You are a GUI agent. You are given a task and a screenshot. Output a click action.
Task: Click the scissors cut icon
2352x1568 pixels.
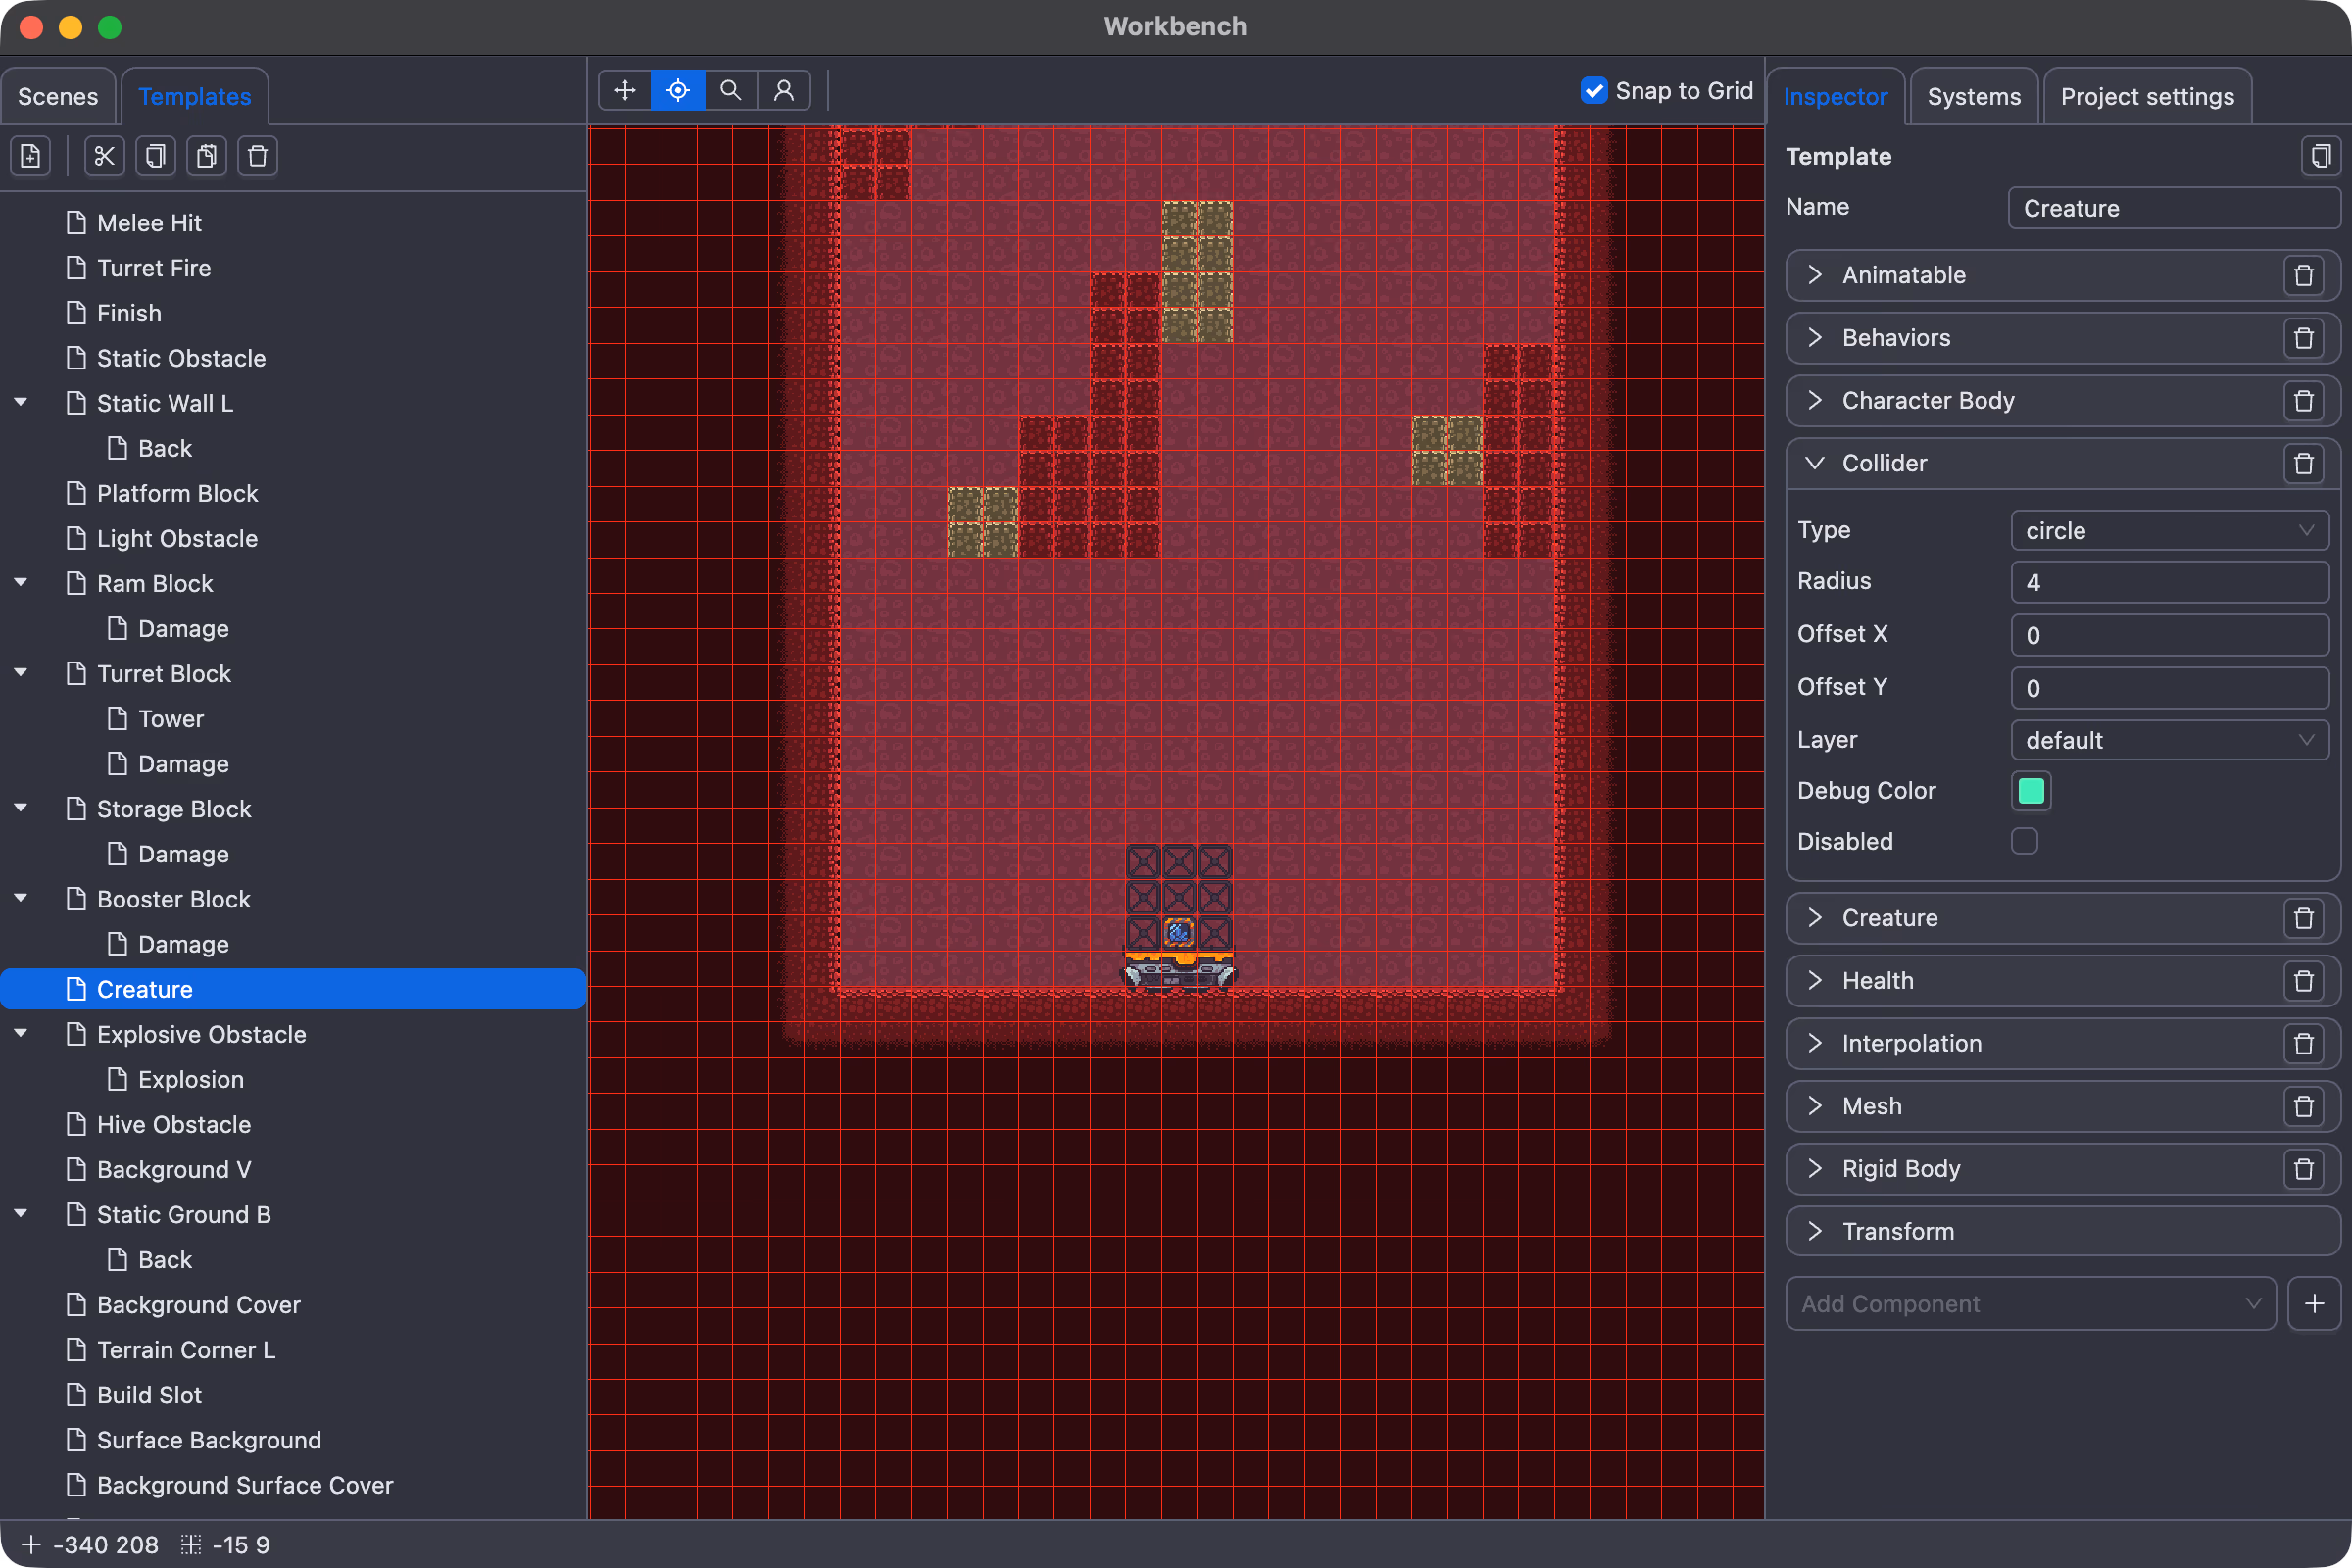pyautogui.click(x=104, y=156)
